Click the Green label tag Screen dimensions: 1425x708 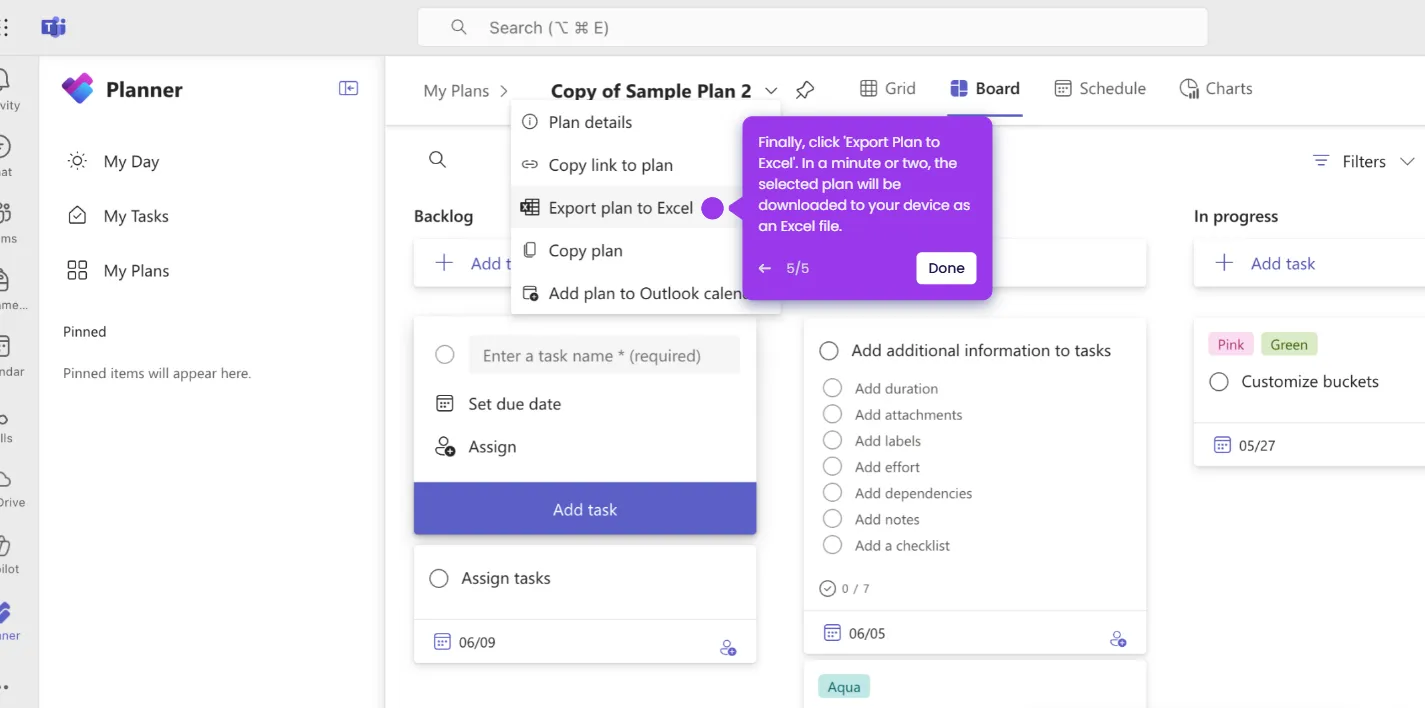coord(1289,344)
